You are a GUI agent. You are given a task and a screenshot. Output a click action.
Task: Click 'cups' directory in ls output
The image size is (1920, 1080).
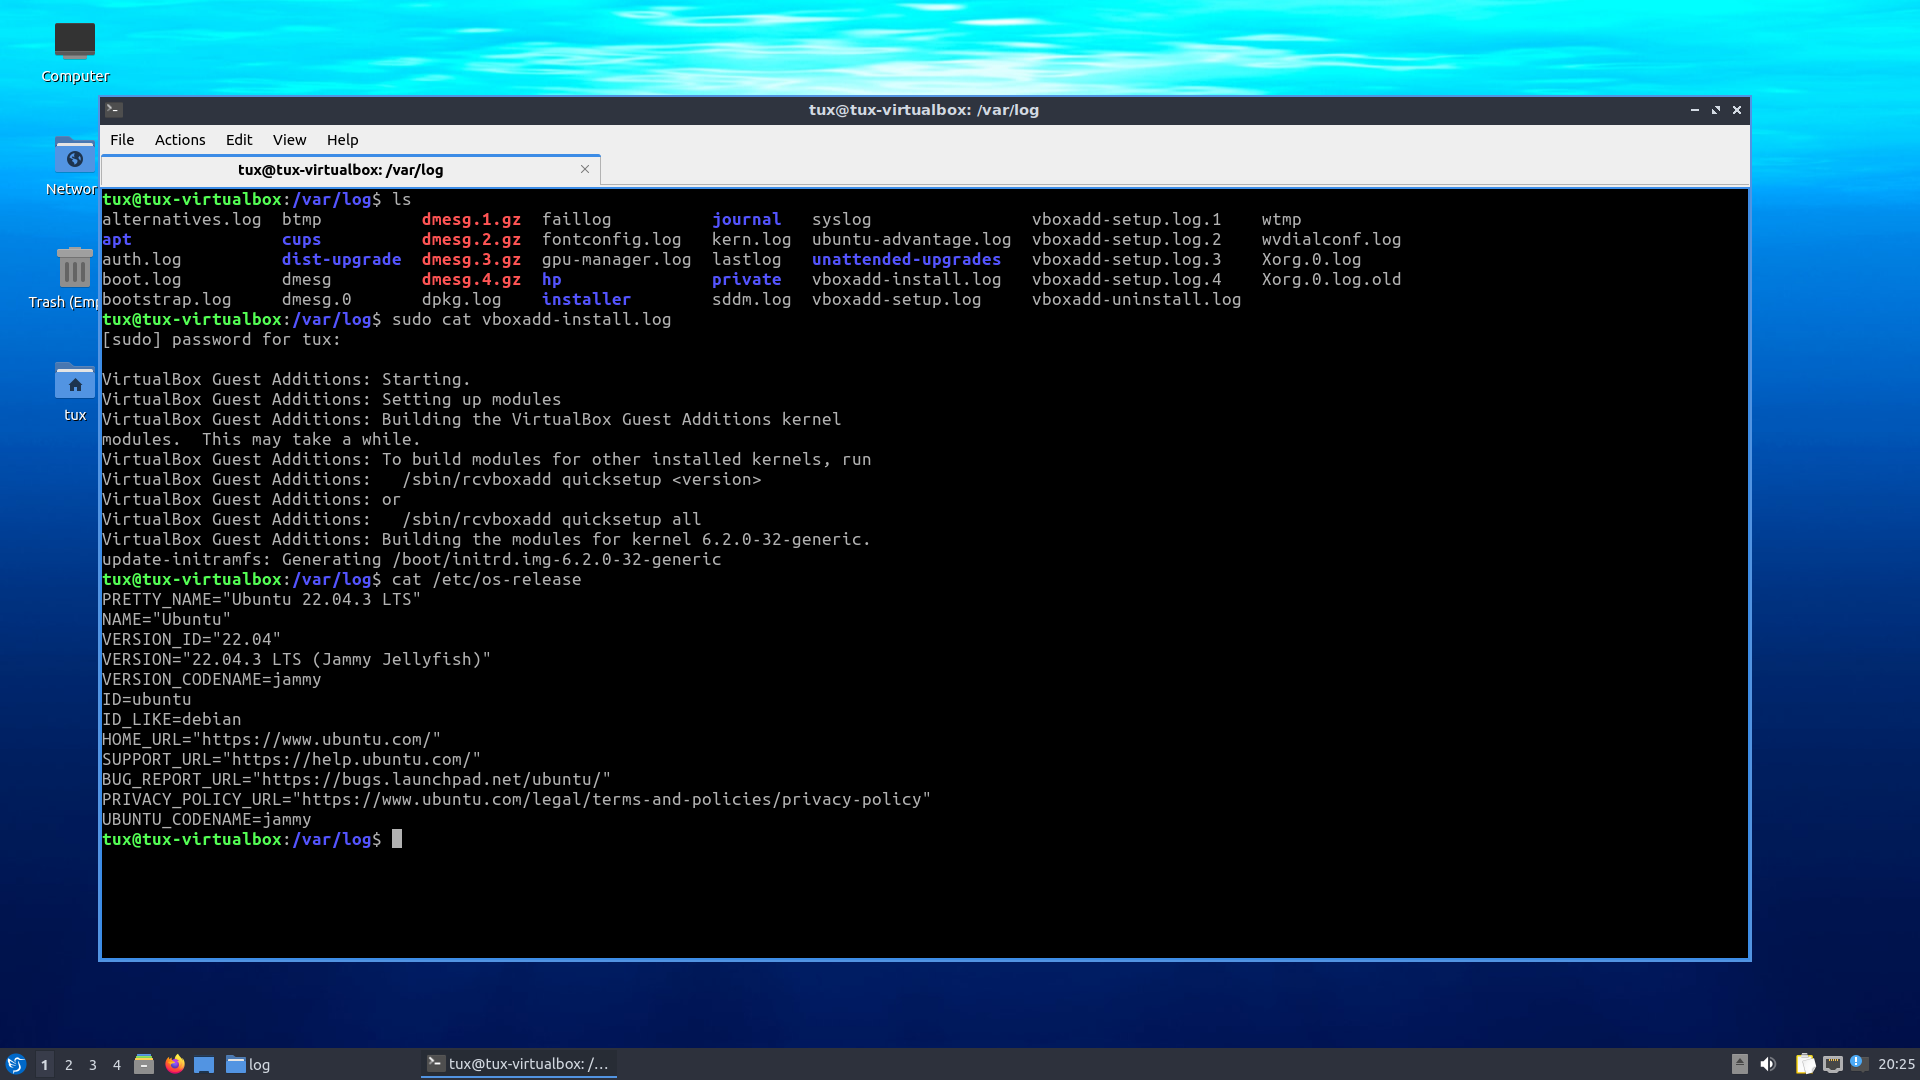pyautogui.click(x=301, y=239)
